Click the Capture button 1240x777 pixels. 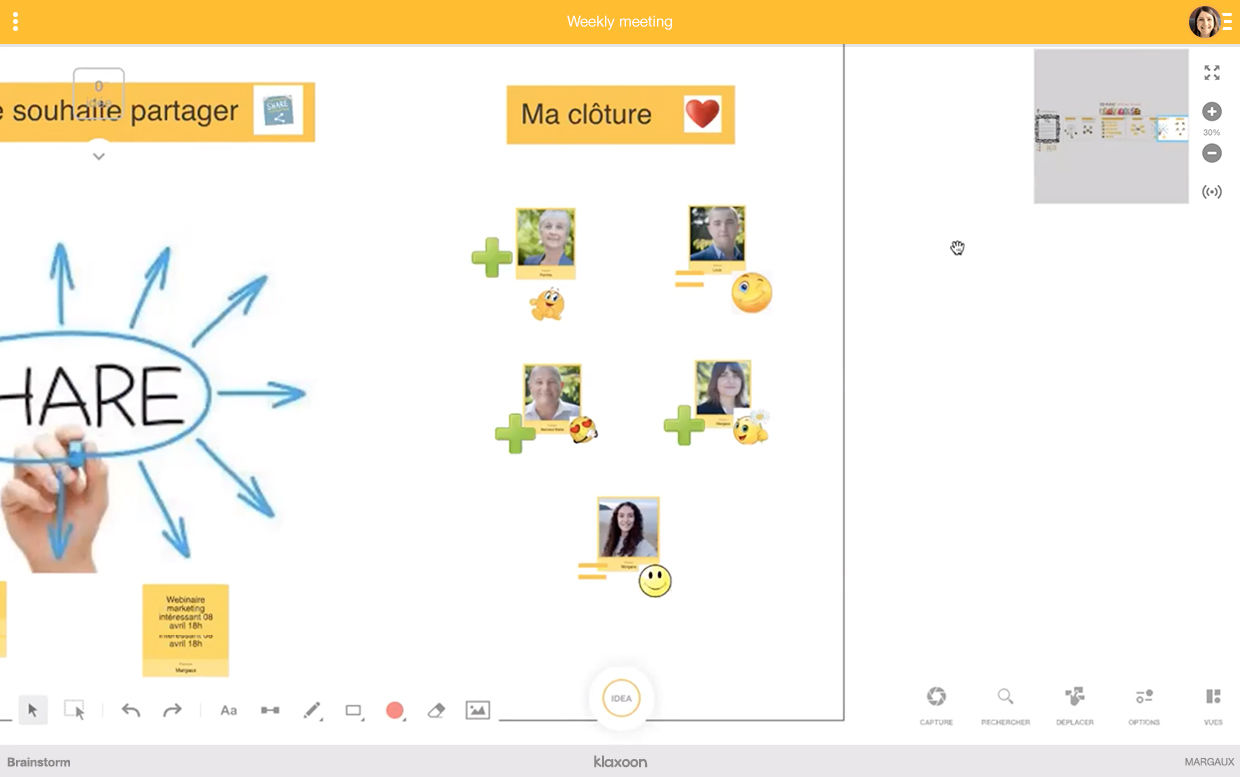936,704
